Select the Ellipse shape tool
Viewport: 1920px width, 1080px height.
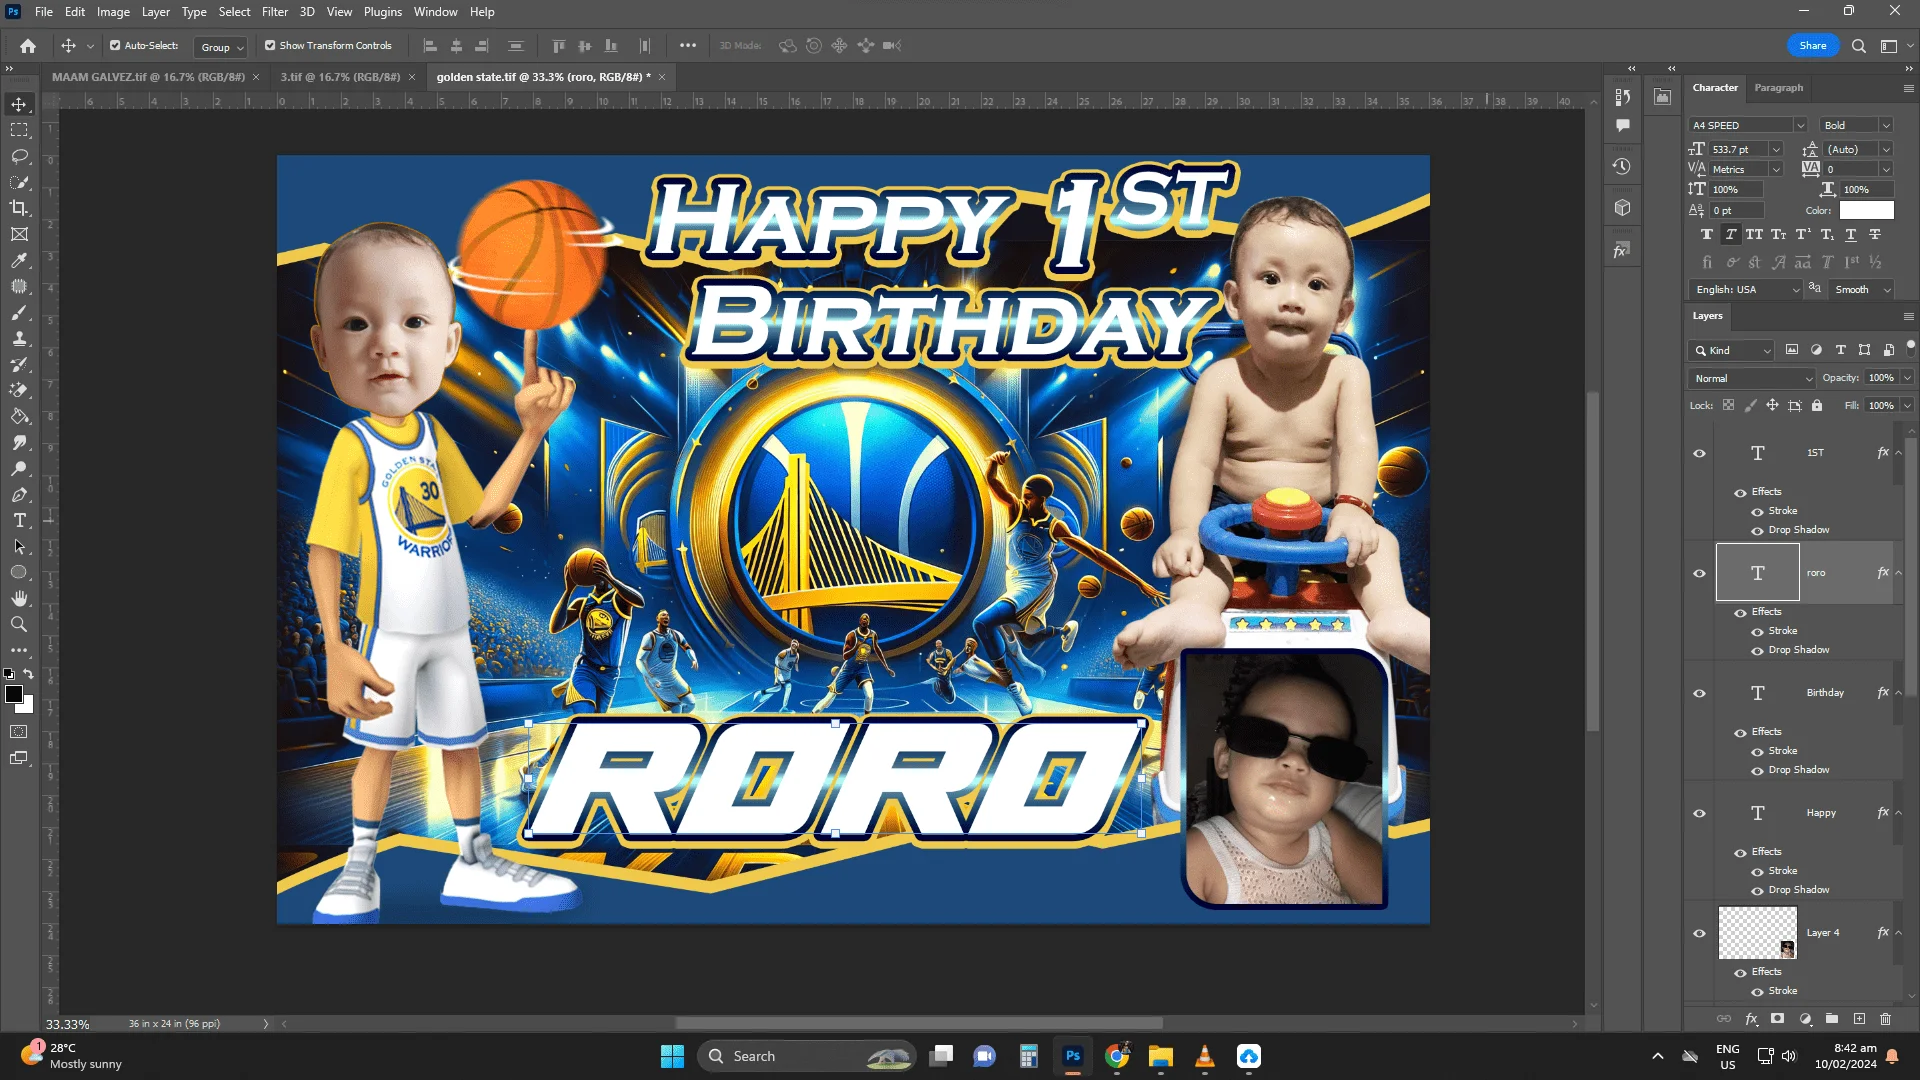[x=19, y=573]
